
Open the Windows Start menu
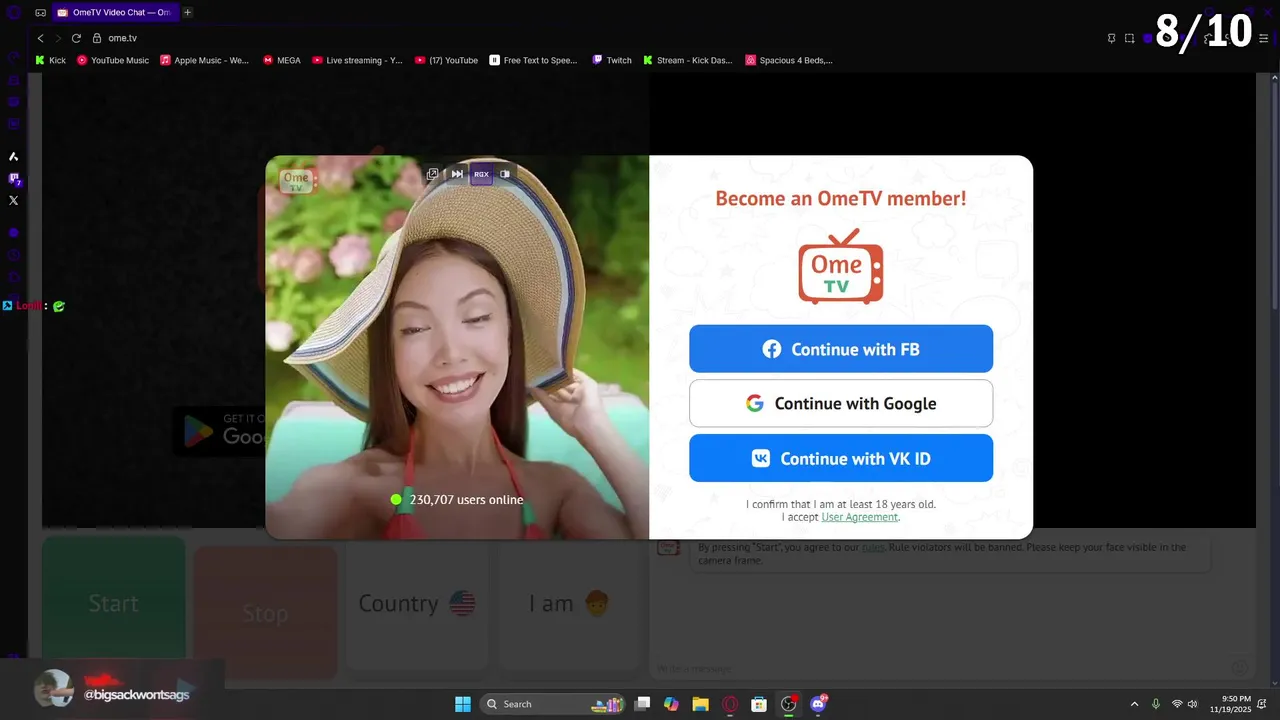coord(463,704)
